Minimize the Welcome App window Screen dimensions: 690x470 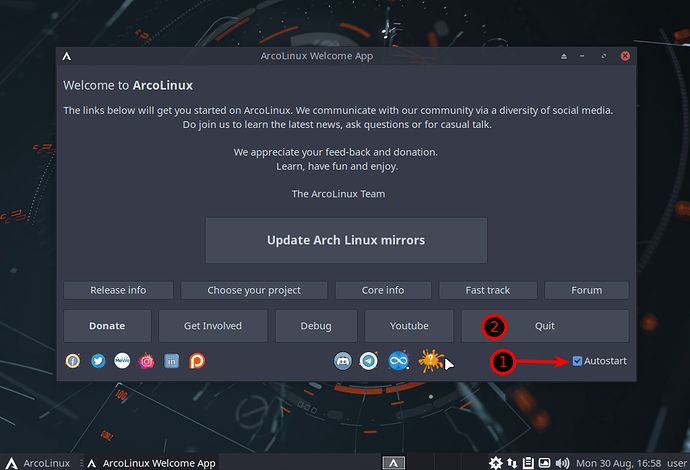pyautogui.click(x=582, y=56)
